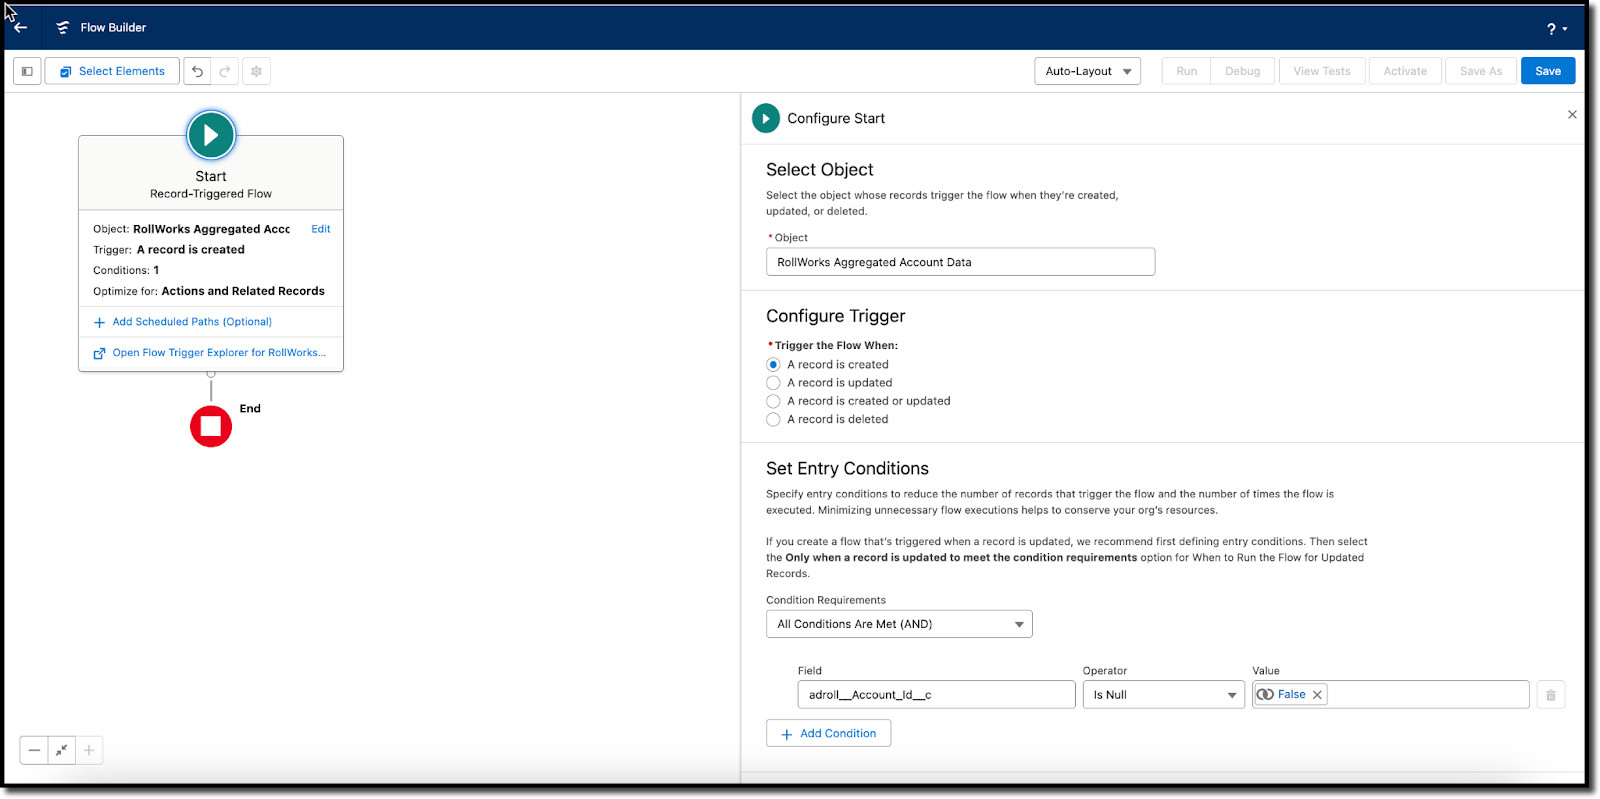Click the Save button

coord(1547,71)
